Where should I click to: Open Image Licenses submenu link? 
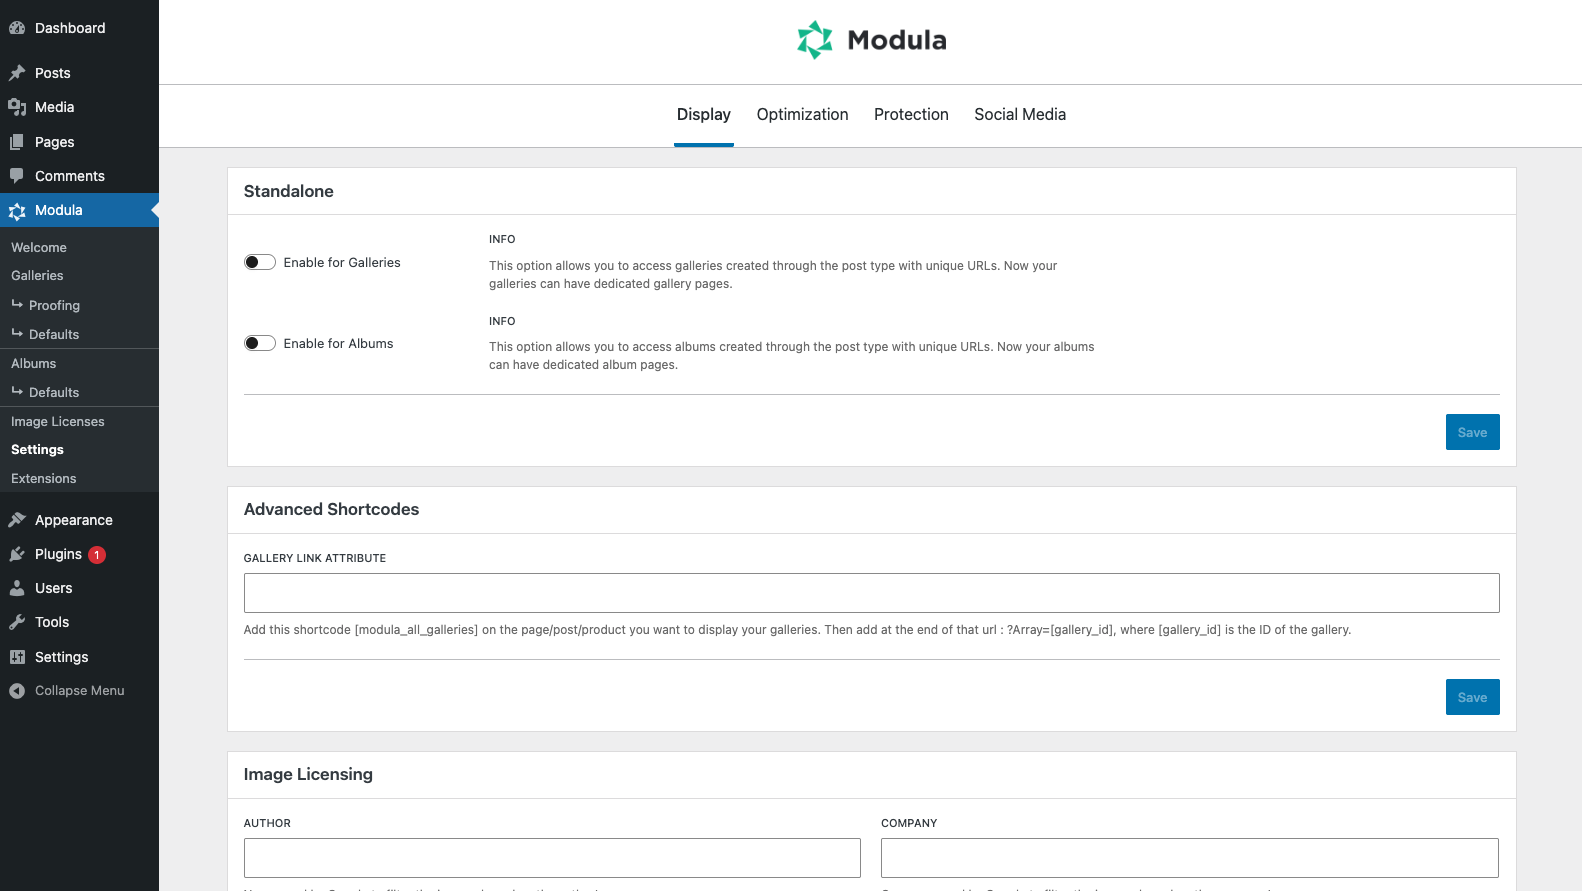[x=58, y=422]
